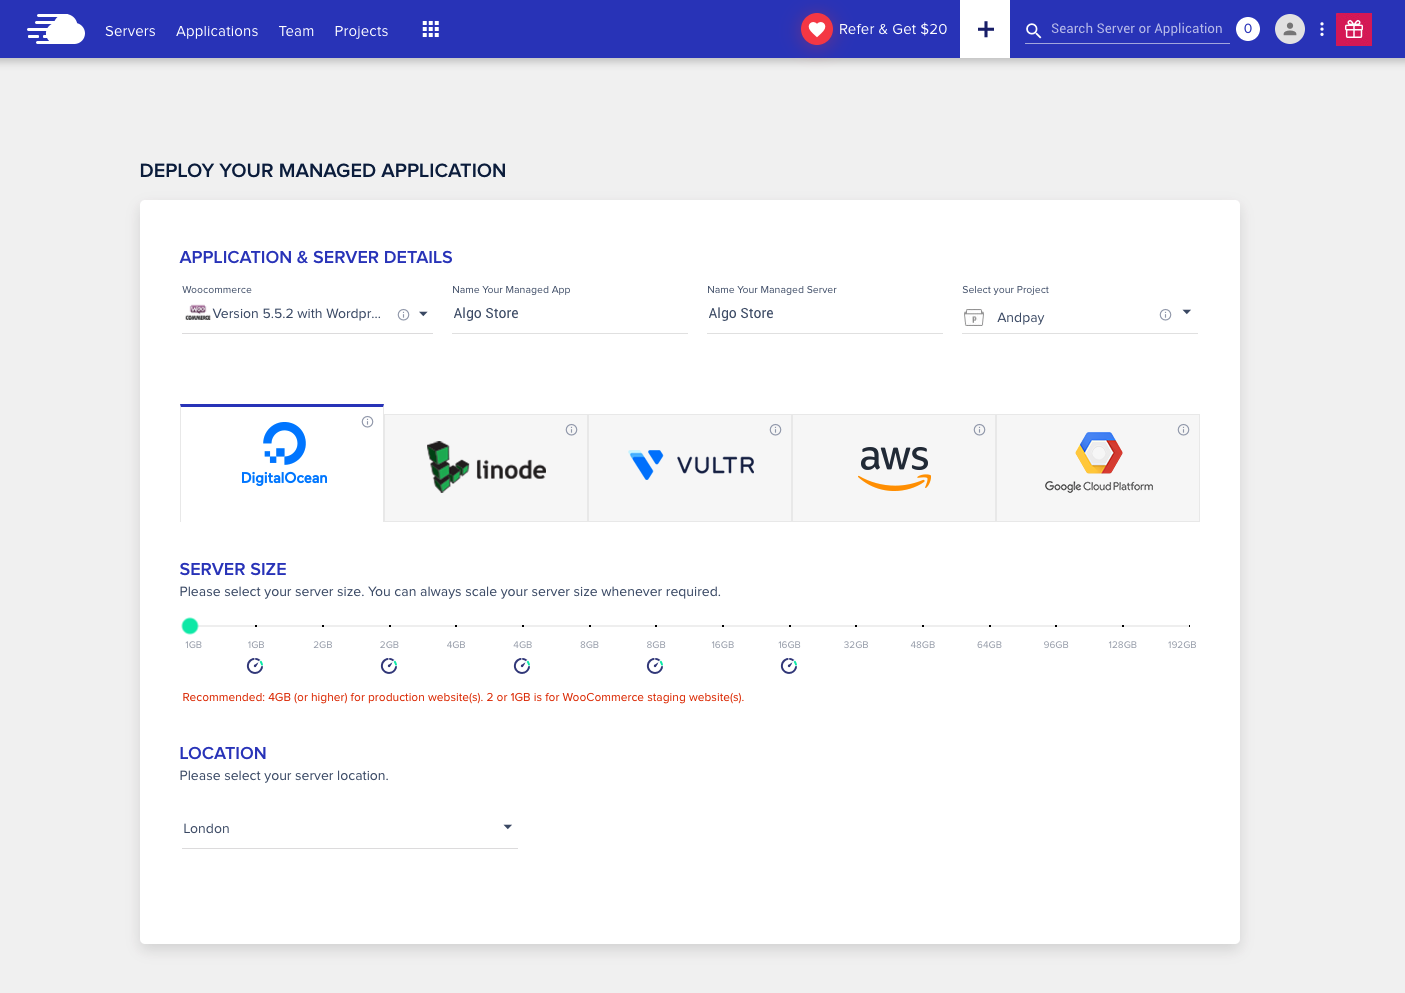The width and height of the screenshot is (1405, 993).
Task: Expand the Woocommerce version dropdown
Action: (x=423, y=313)
